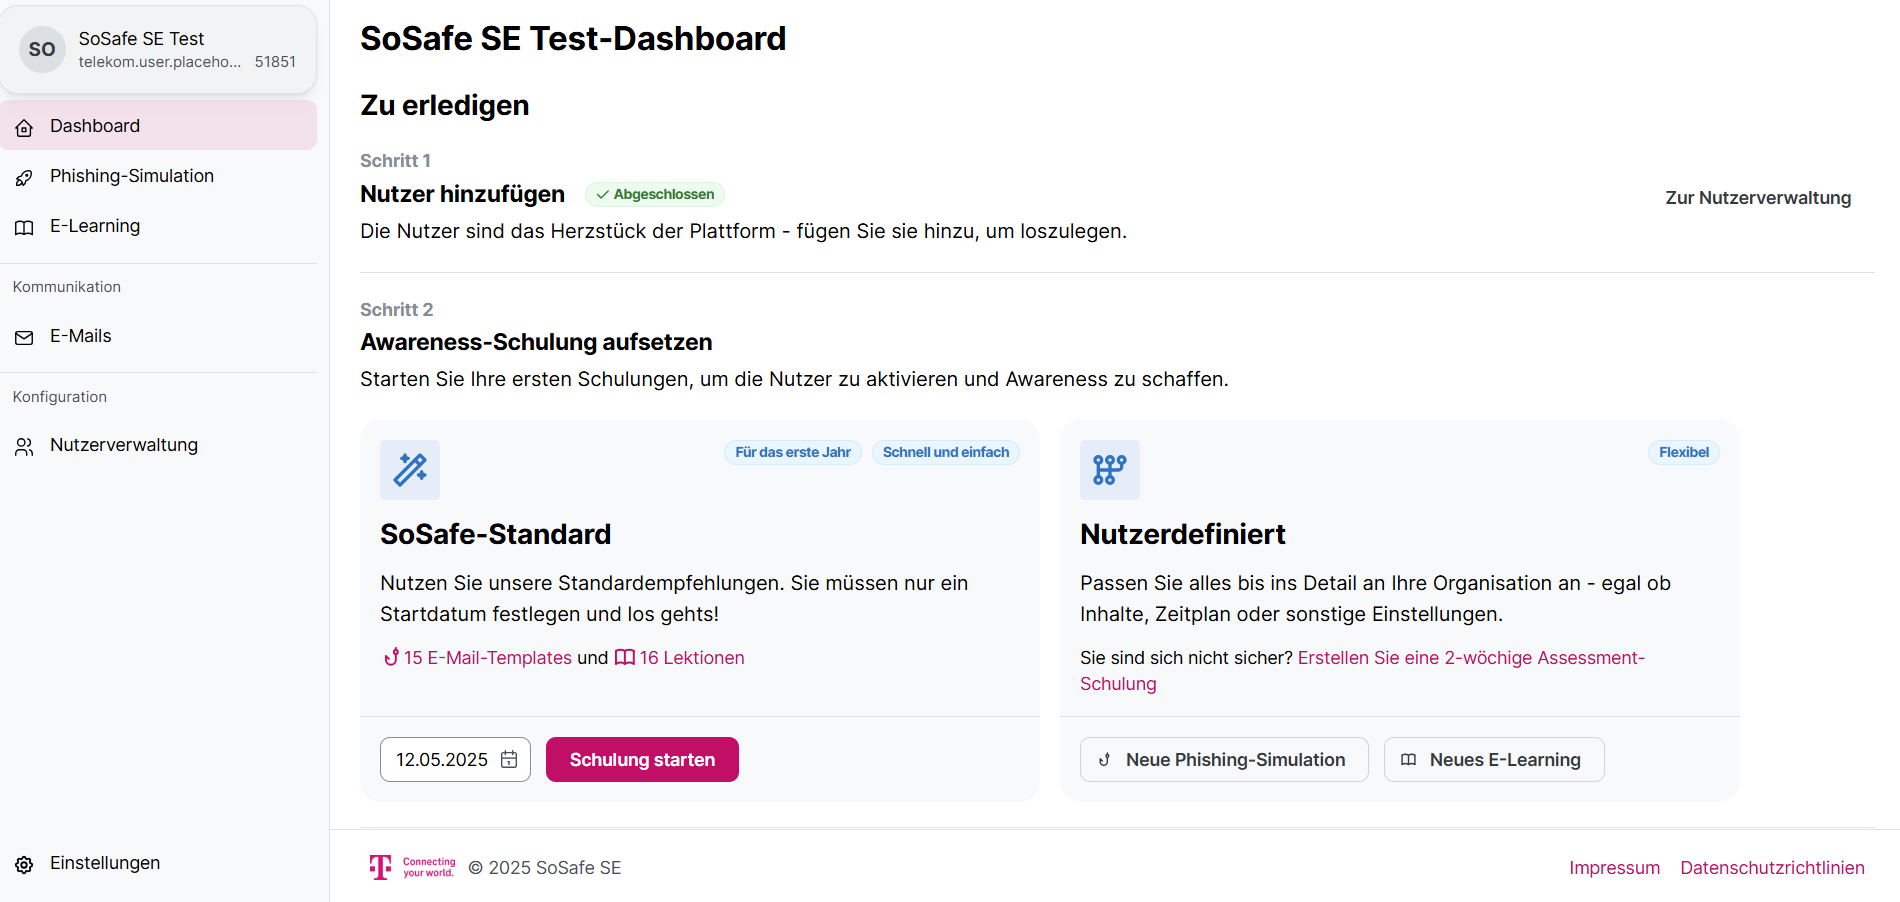1900x902 pixels.
Task: Open the Phishing-Simulation menu item
Action: click(x=132, y=176)
